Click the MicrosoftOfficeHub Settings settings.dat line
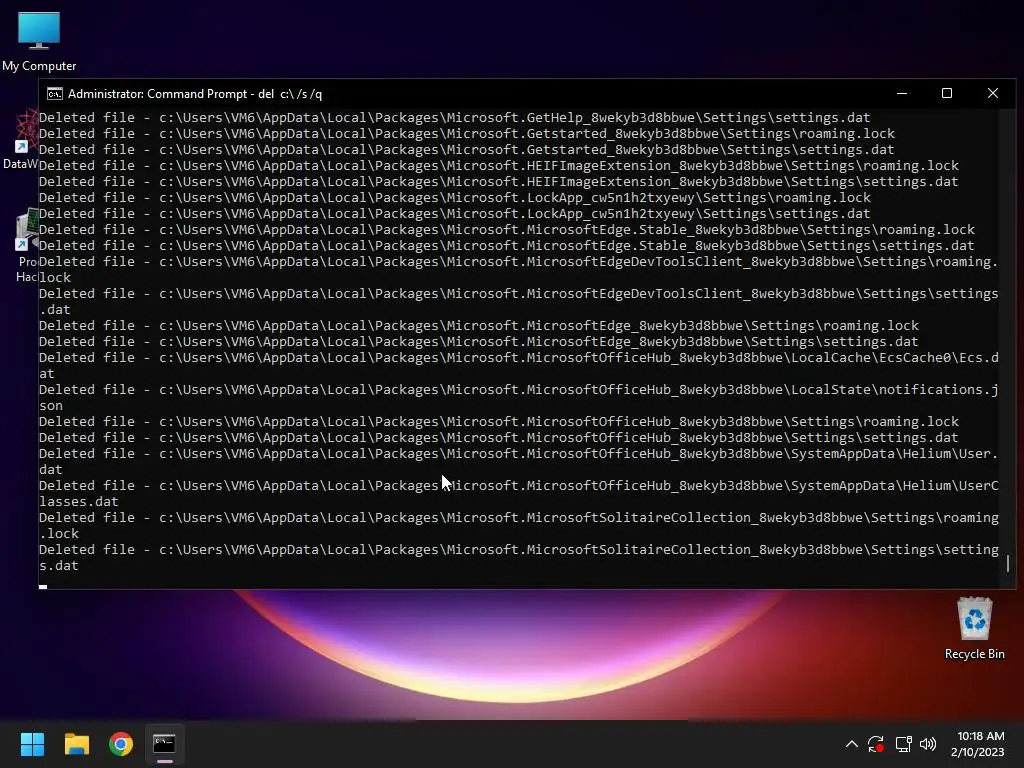 point(499,438)
